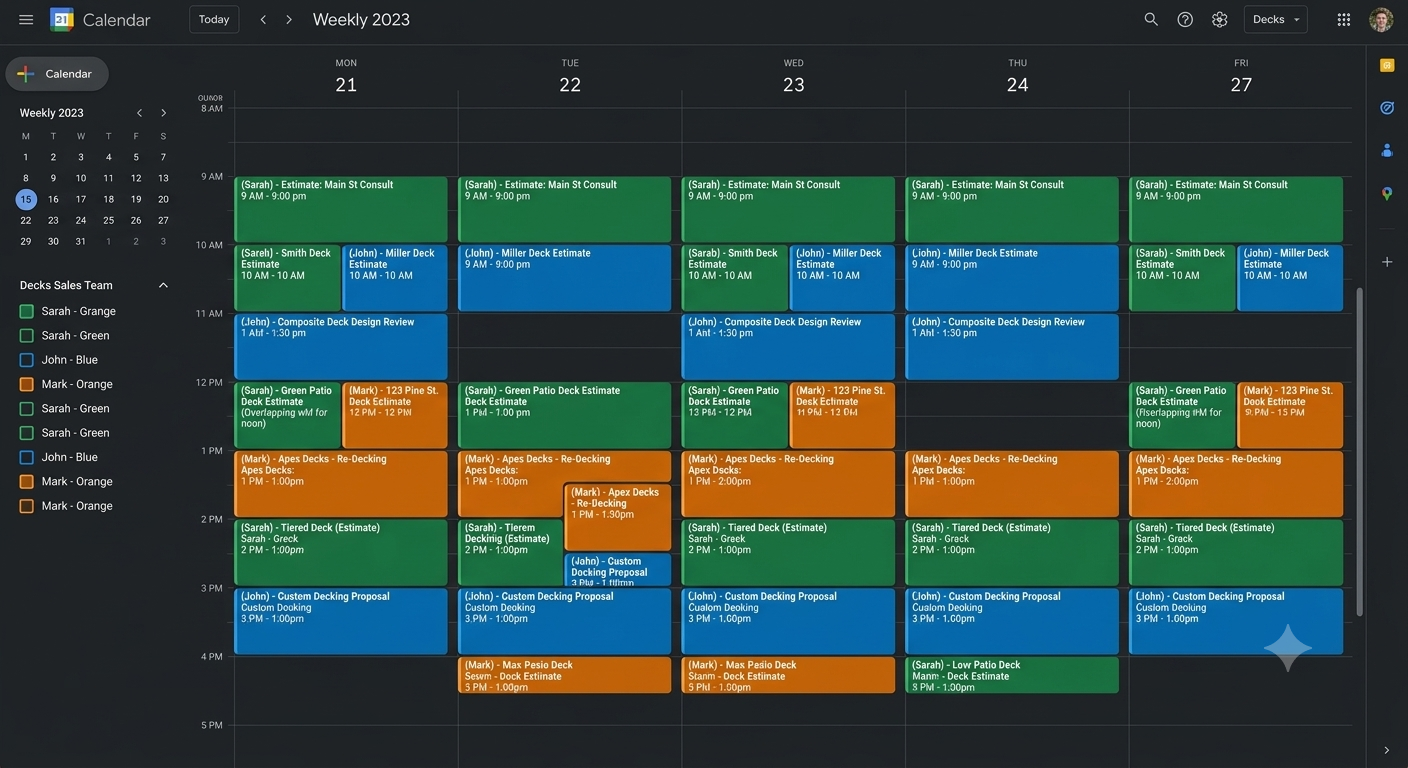Click the Decks Sales Team label
The height and width of the screenshot is (768, 1408).
click(x=66, y=285)
